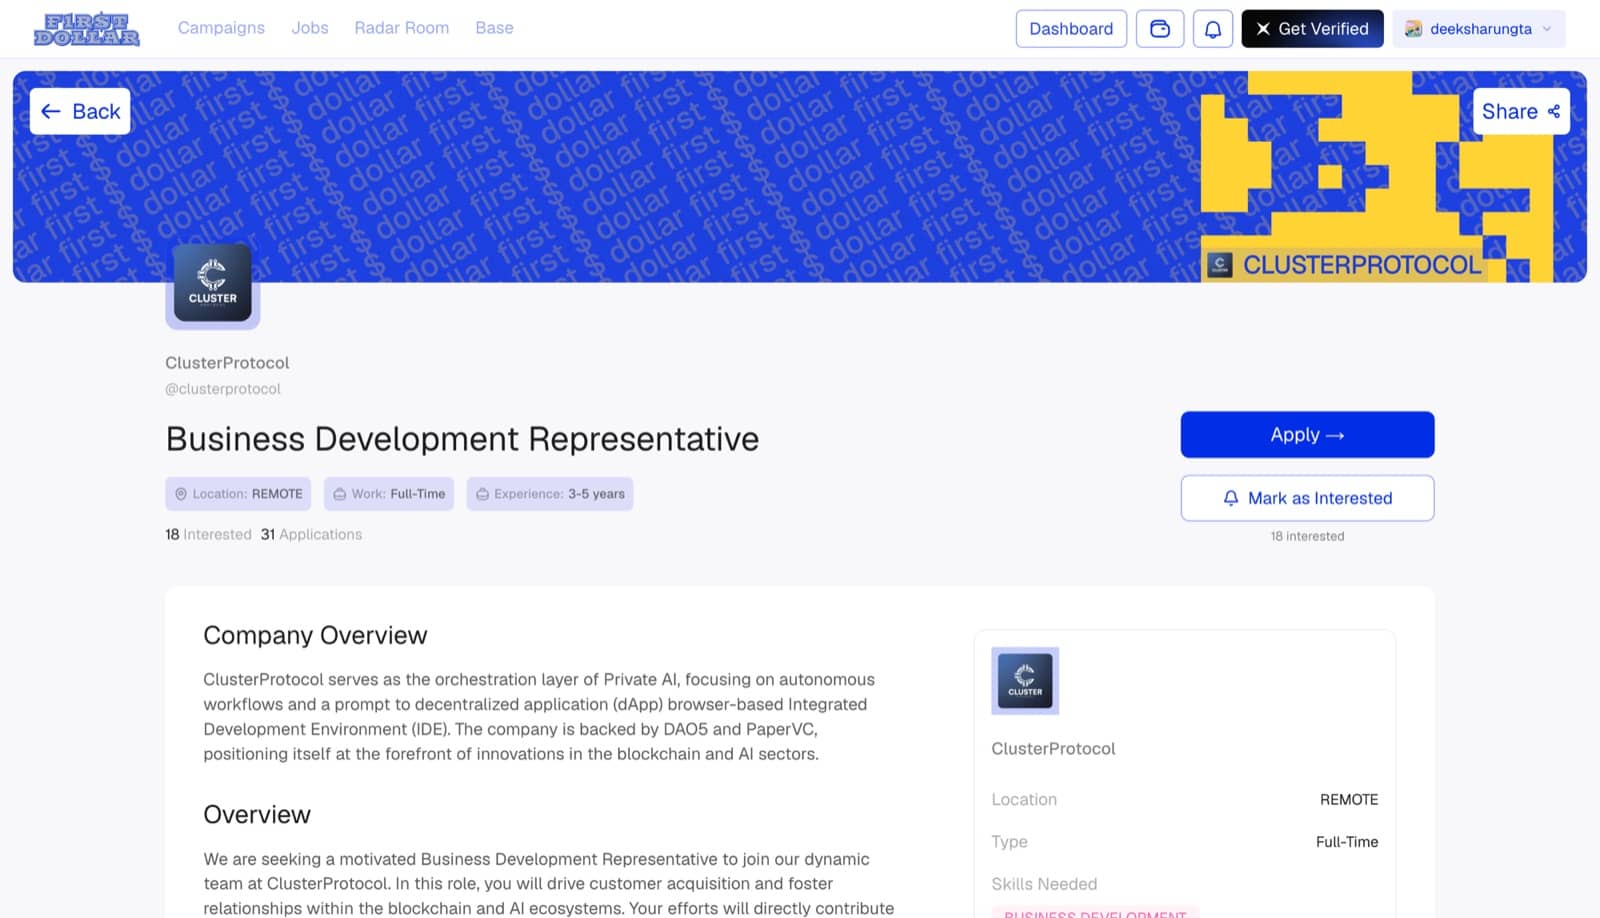1600x918 pixels.
Task: Click the briefcase icon in Experience tag
Action: click(x=483, y=494)
